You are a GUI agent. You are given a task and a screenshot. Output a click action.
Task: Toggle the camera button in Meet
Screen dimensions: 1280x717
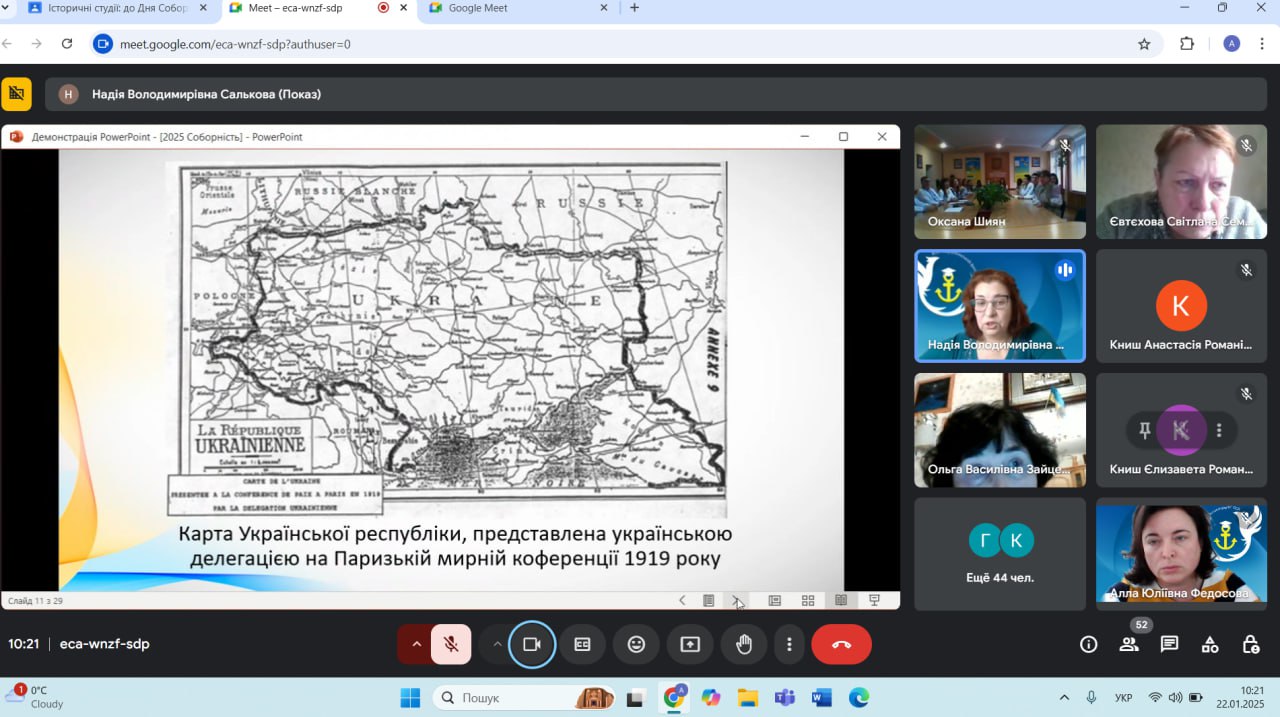tap(532, 644)
